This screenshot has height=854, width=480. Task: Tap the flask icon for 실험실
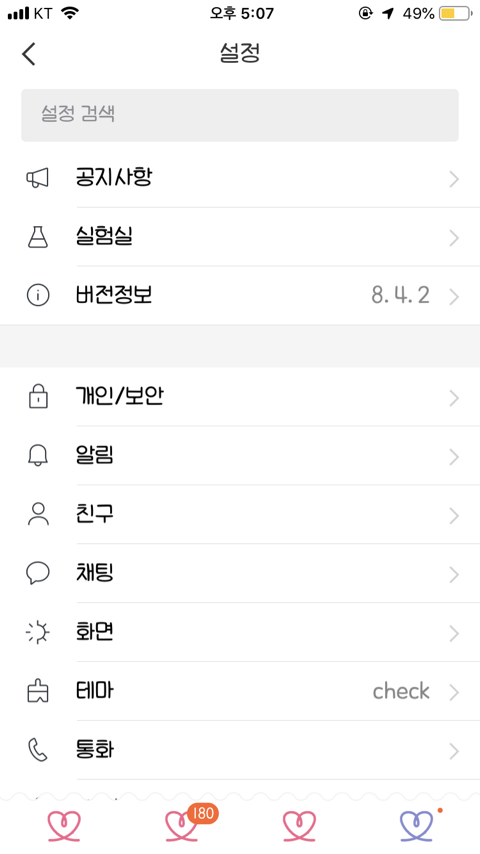(38, 237)
